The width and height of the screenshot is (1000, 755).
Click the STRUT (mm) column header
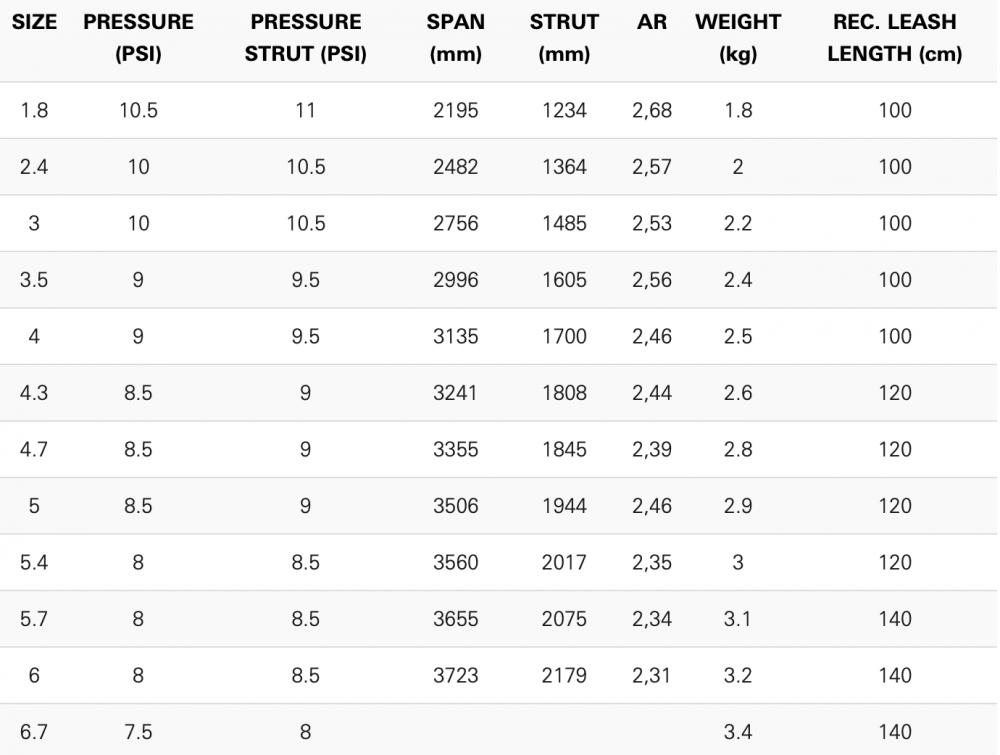tap(563, 38)
